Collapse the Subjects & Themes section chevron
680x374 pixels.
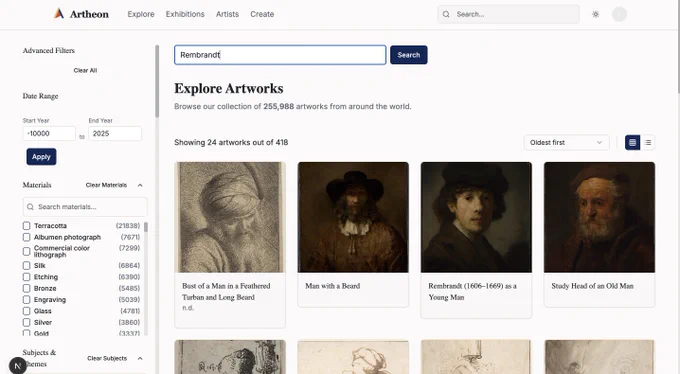[140, 358]
